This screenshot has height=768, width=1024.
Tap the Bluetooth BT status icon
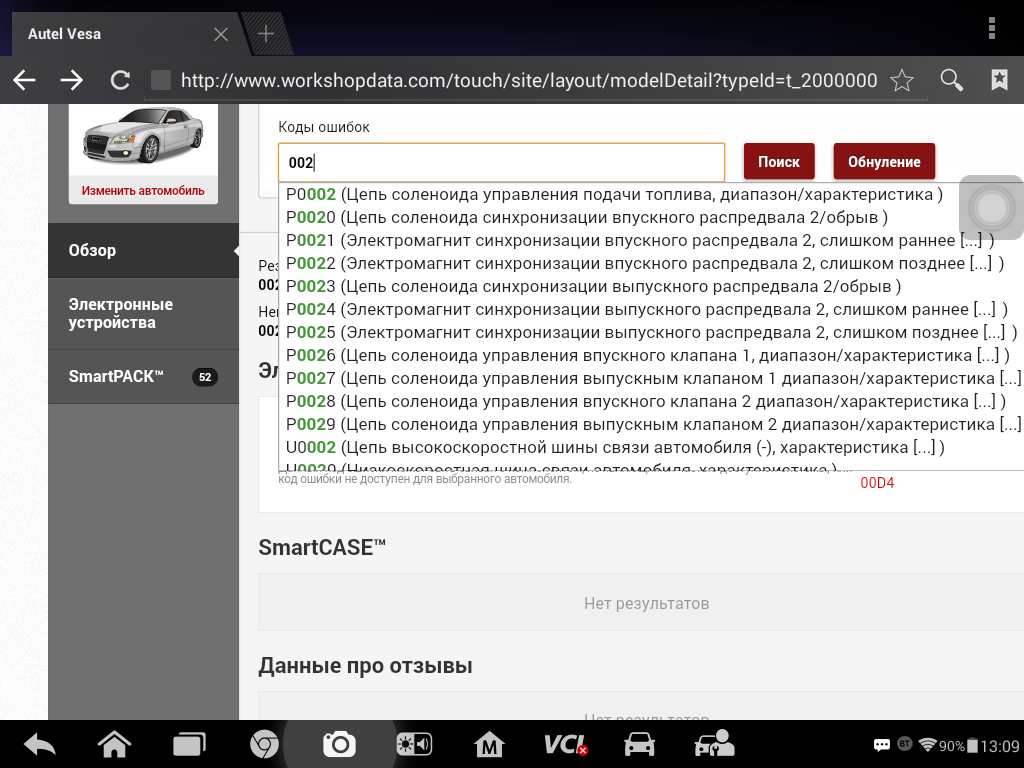tap(904, 743)
